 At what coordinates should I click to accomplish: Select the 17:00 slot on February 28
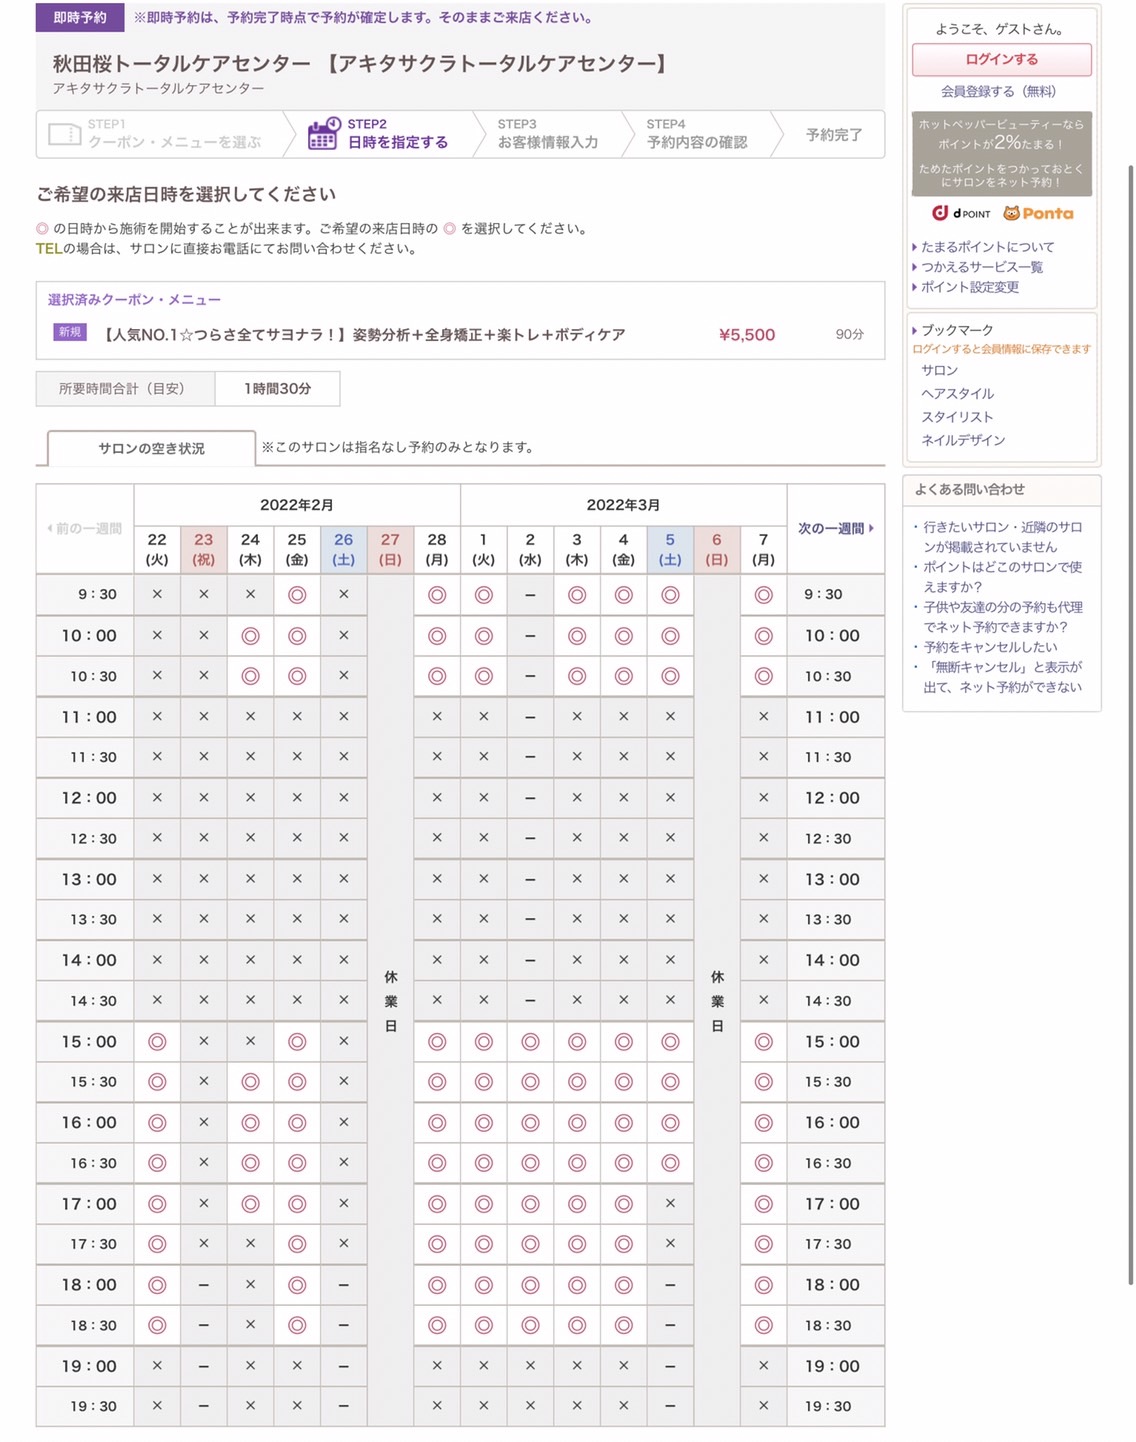[437, 1204]
